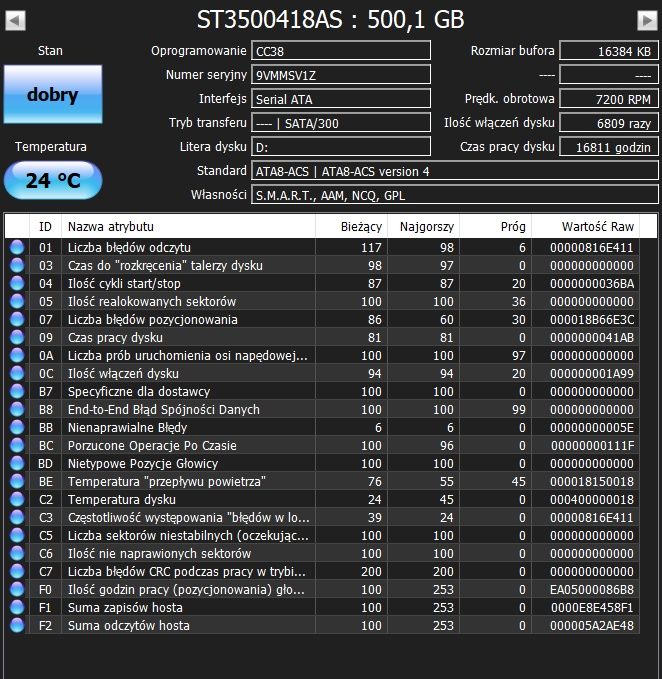Select the serial number field 9VMMSV1Z
Screen dimensions: 662x679
[341, 74]
